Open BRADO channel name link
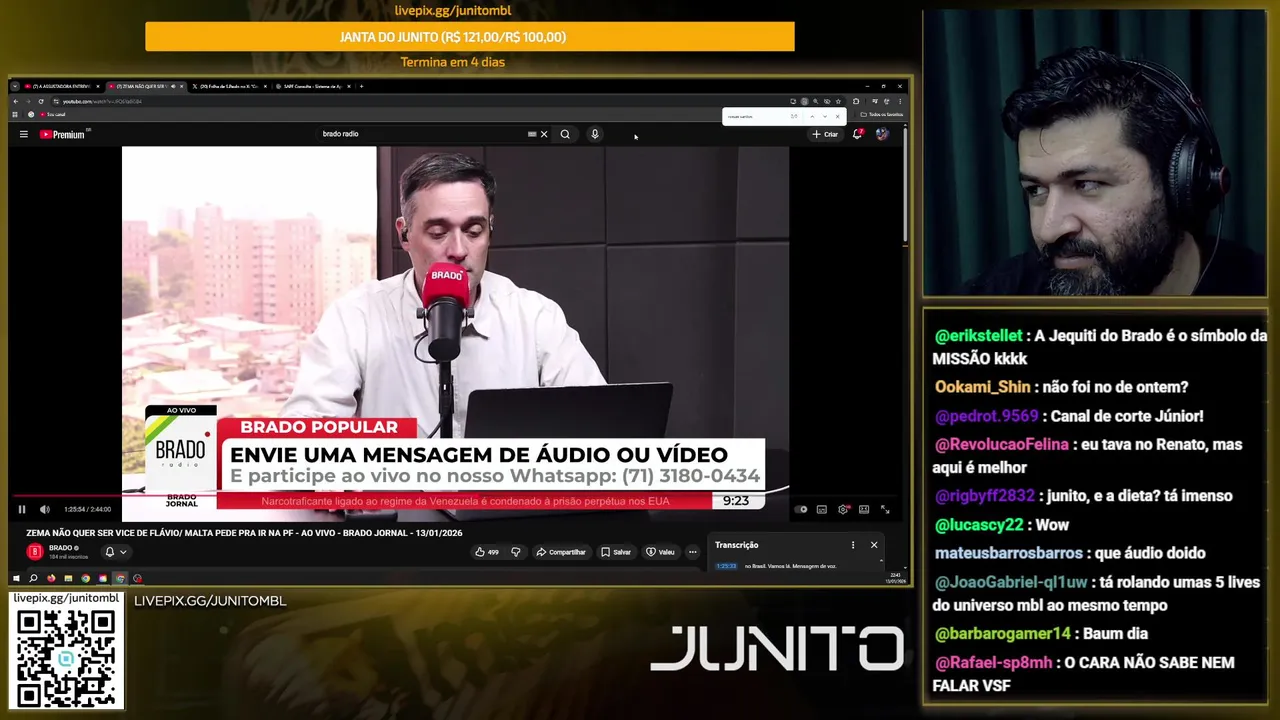The width and height of the screenshot is (1280, 720). pyautogui.click(x=63, y=548)
